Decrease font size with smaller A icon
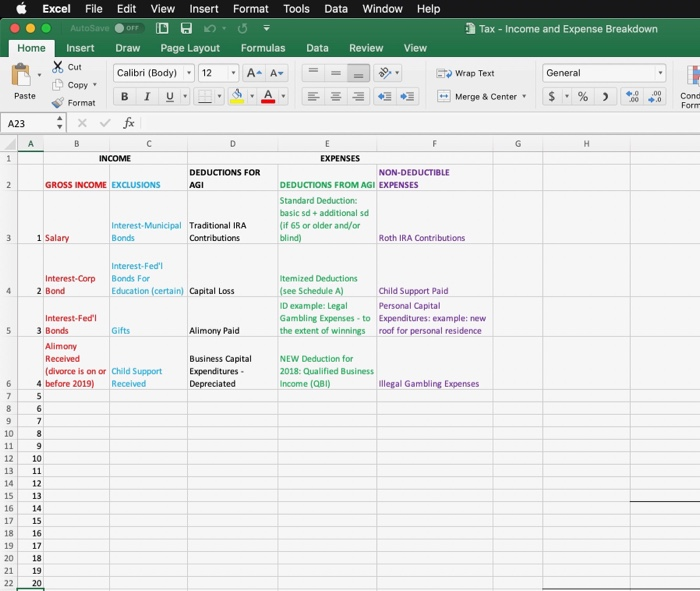The image size is (700, 591). click(x=277, y=73)
